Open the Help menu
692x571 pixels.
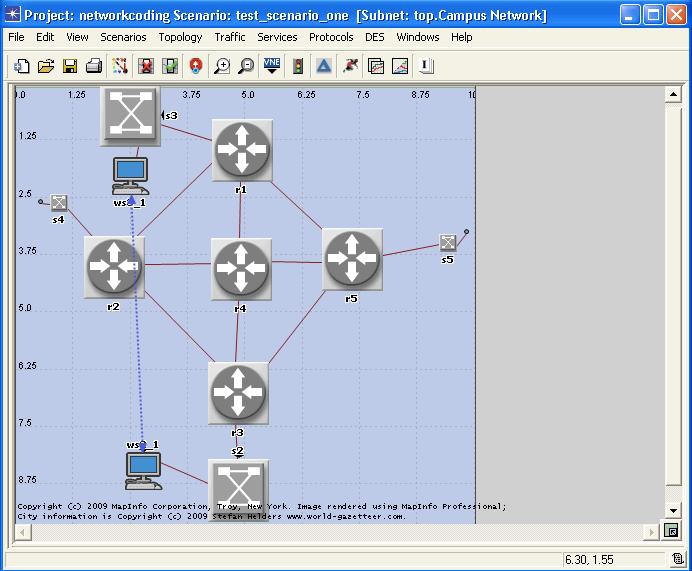[x=462, y=37]
